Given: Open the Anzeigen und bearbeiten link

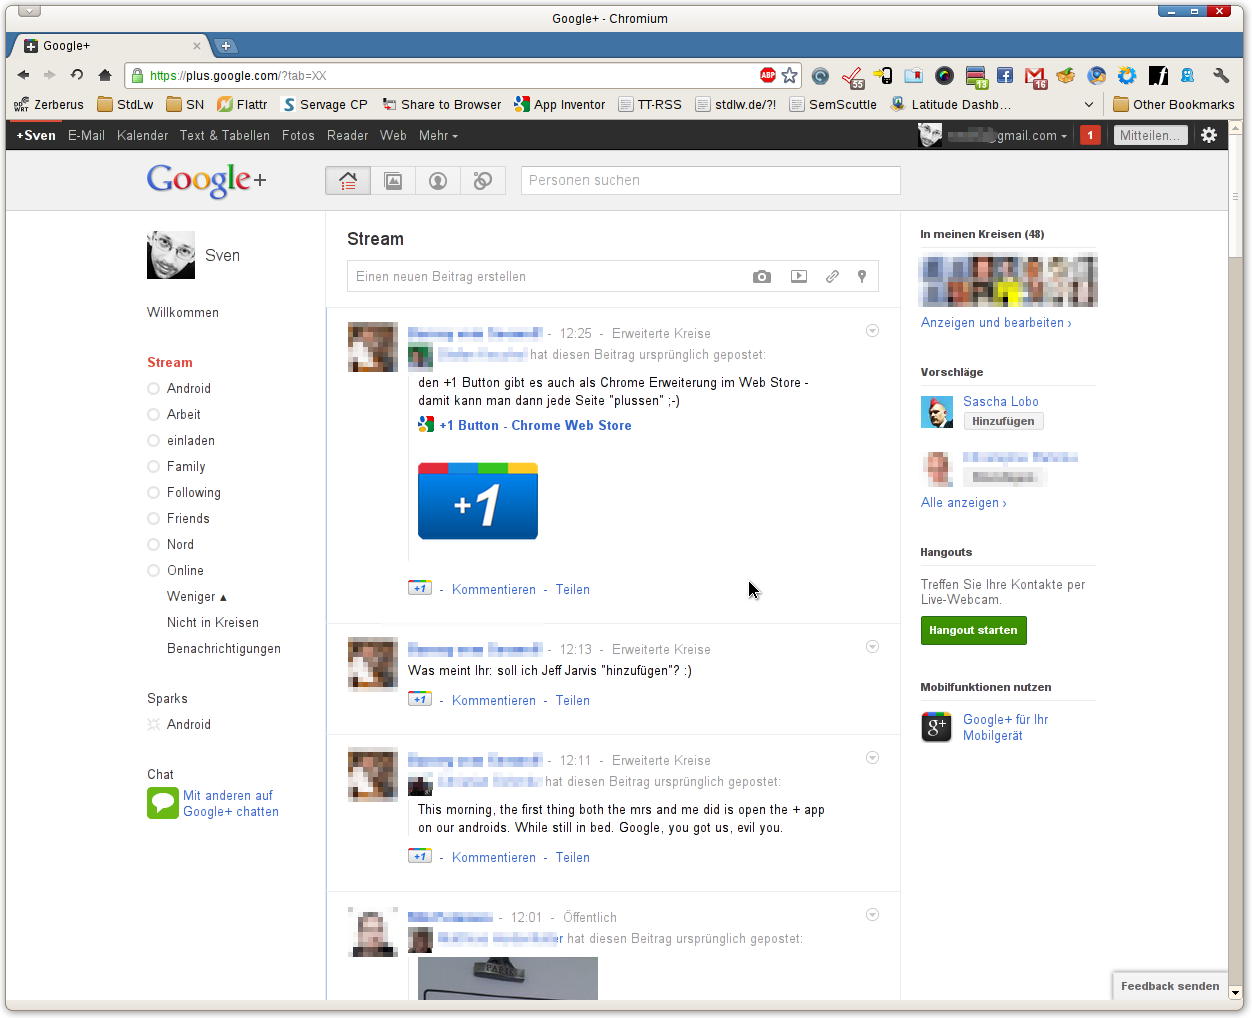Looking at the screenshot, I should [x=996, y=323].
